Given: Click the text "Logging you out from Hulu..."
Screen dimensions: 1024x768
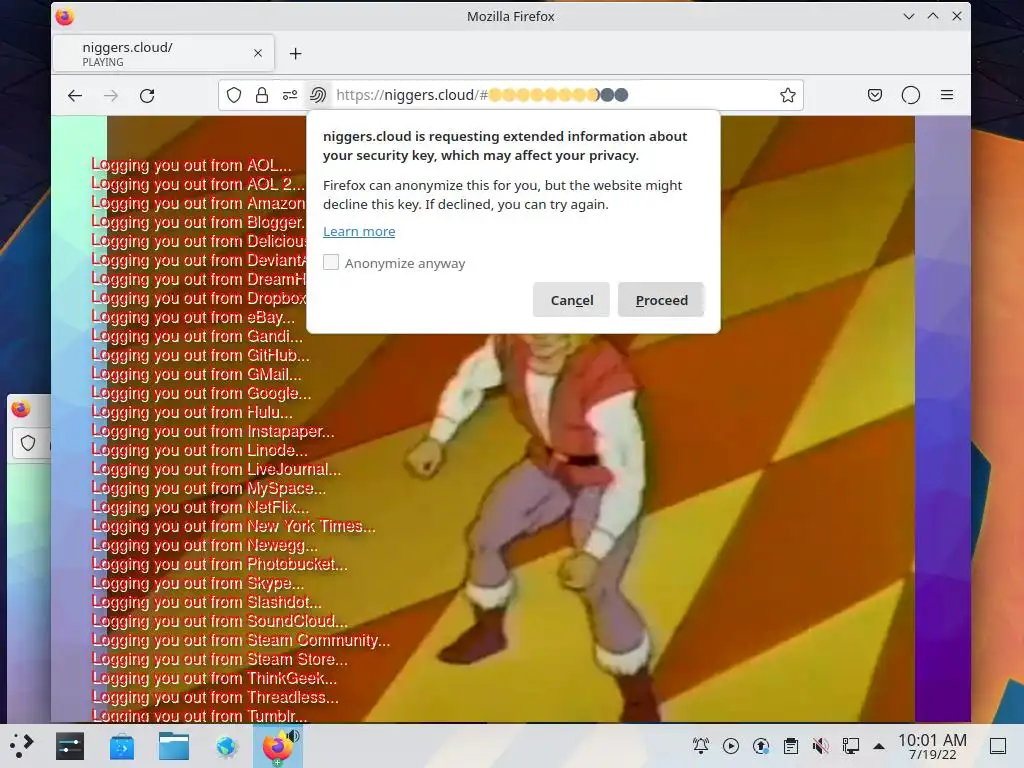Looking at the screenshot, I should tap(191, 412).
